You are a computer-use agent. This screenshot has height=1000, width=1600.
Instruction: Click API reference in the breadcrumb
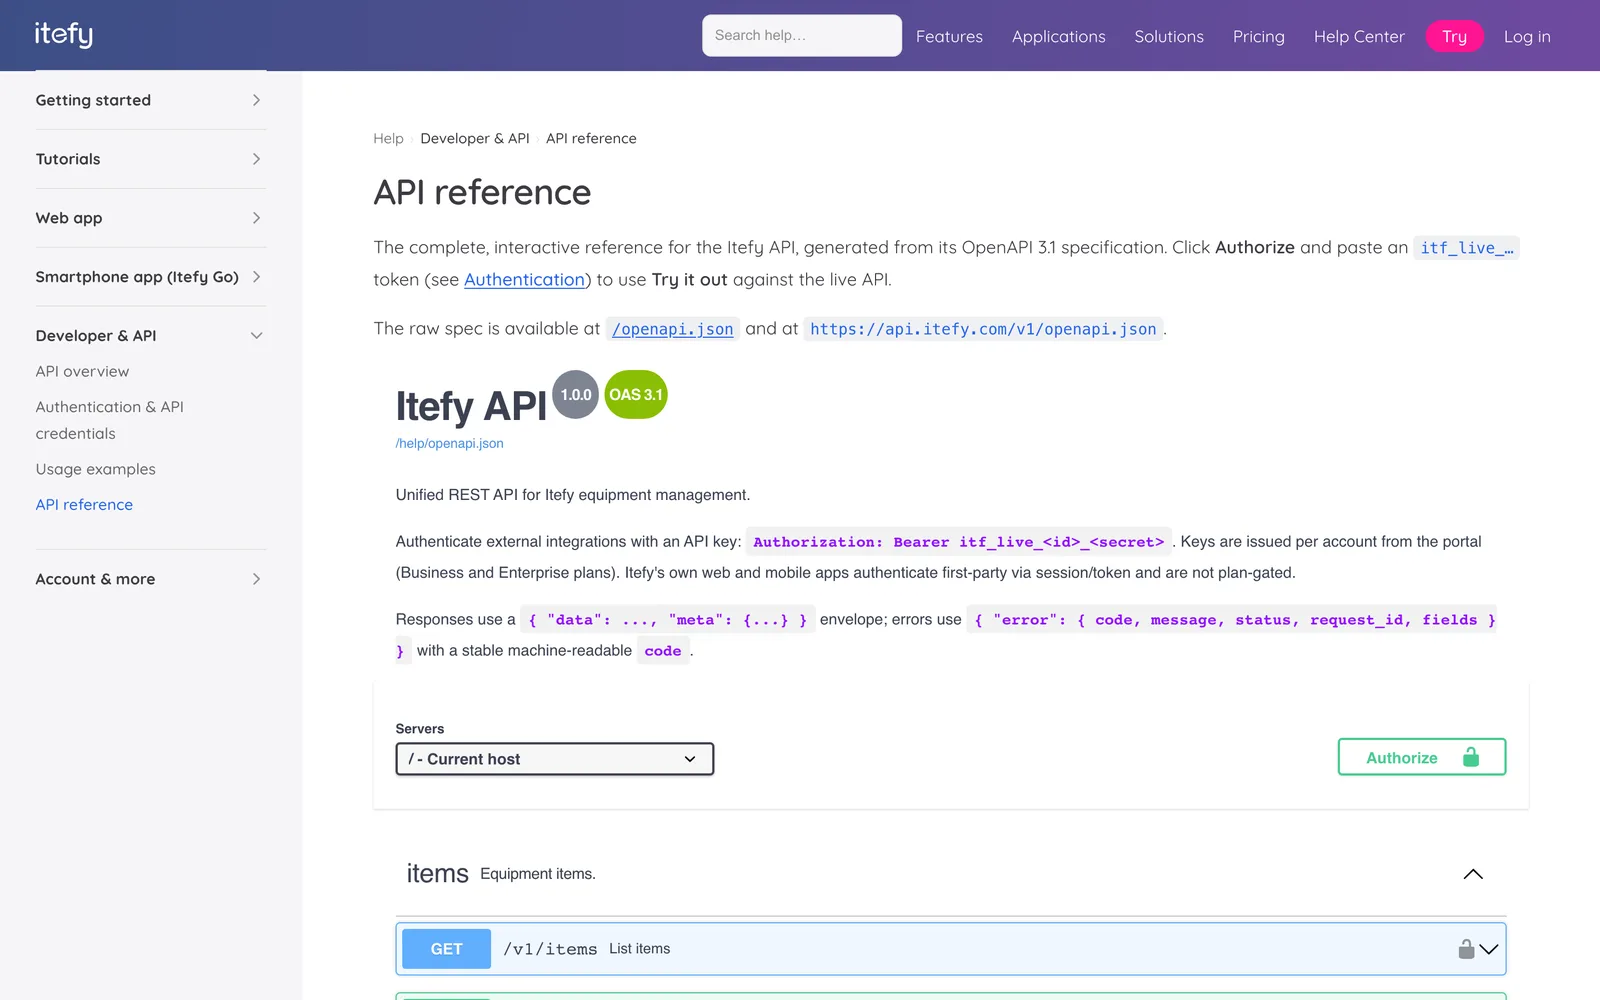[x=591, y=138]
